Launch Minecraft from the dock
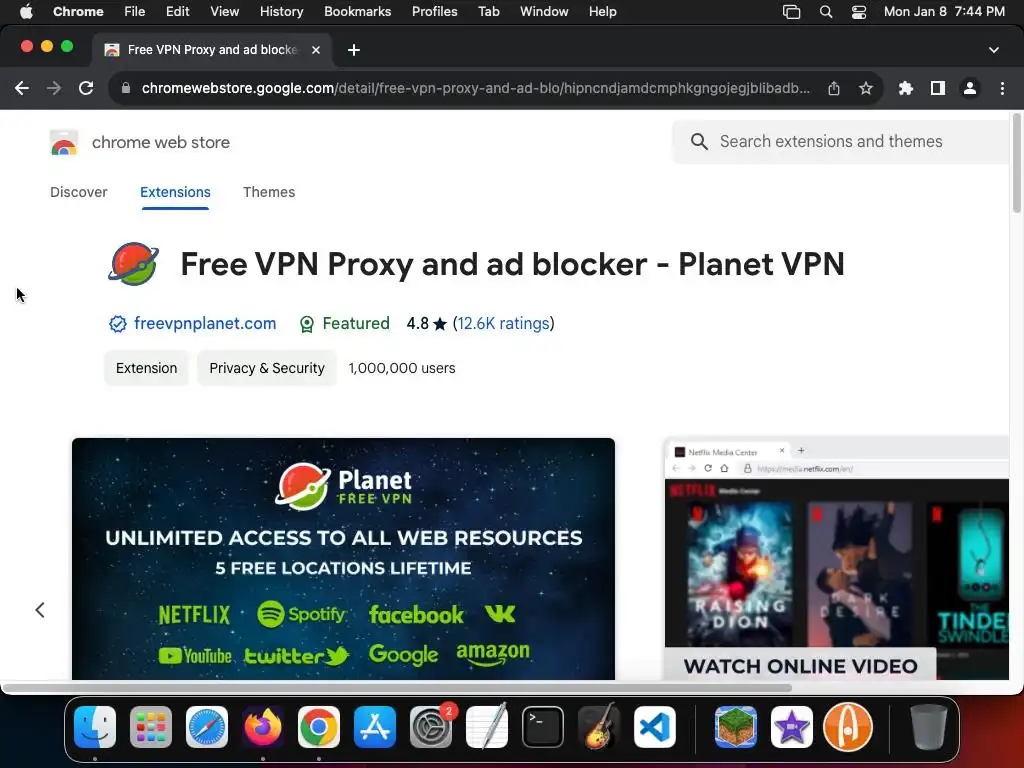 736,727
